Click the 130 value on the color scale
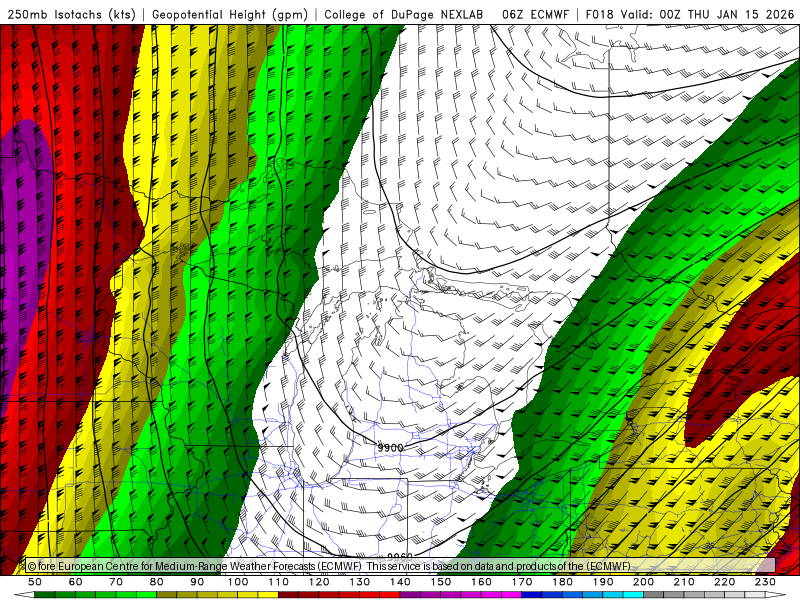Viewport: 800px width, 600px height. tap(360, 582)
